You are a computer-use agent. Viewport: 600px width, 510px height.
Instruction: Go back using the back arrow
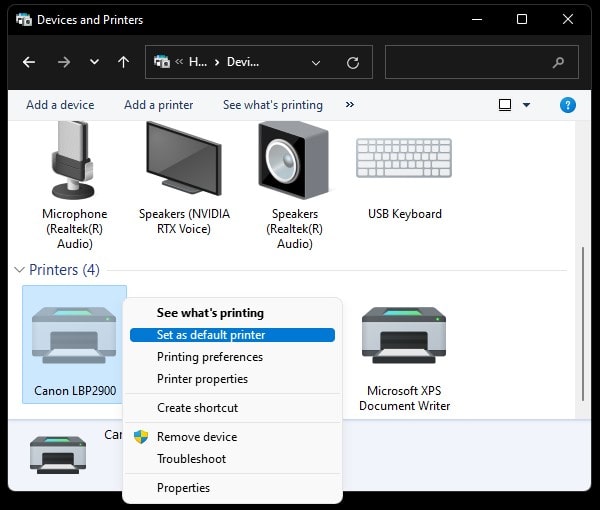[29, 62]
